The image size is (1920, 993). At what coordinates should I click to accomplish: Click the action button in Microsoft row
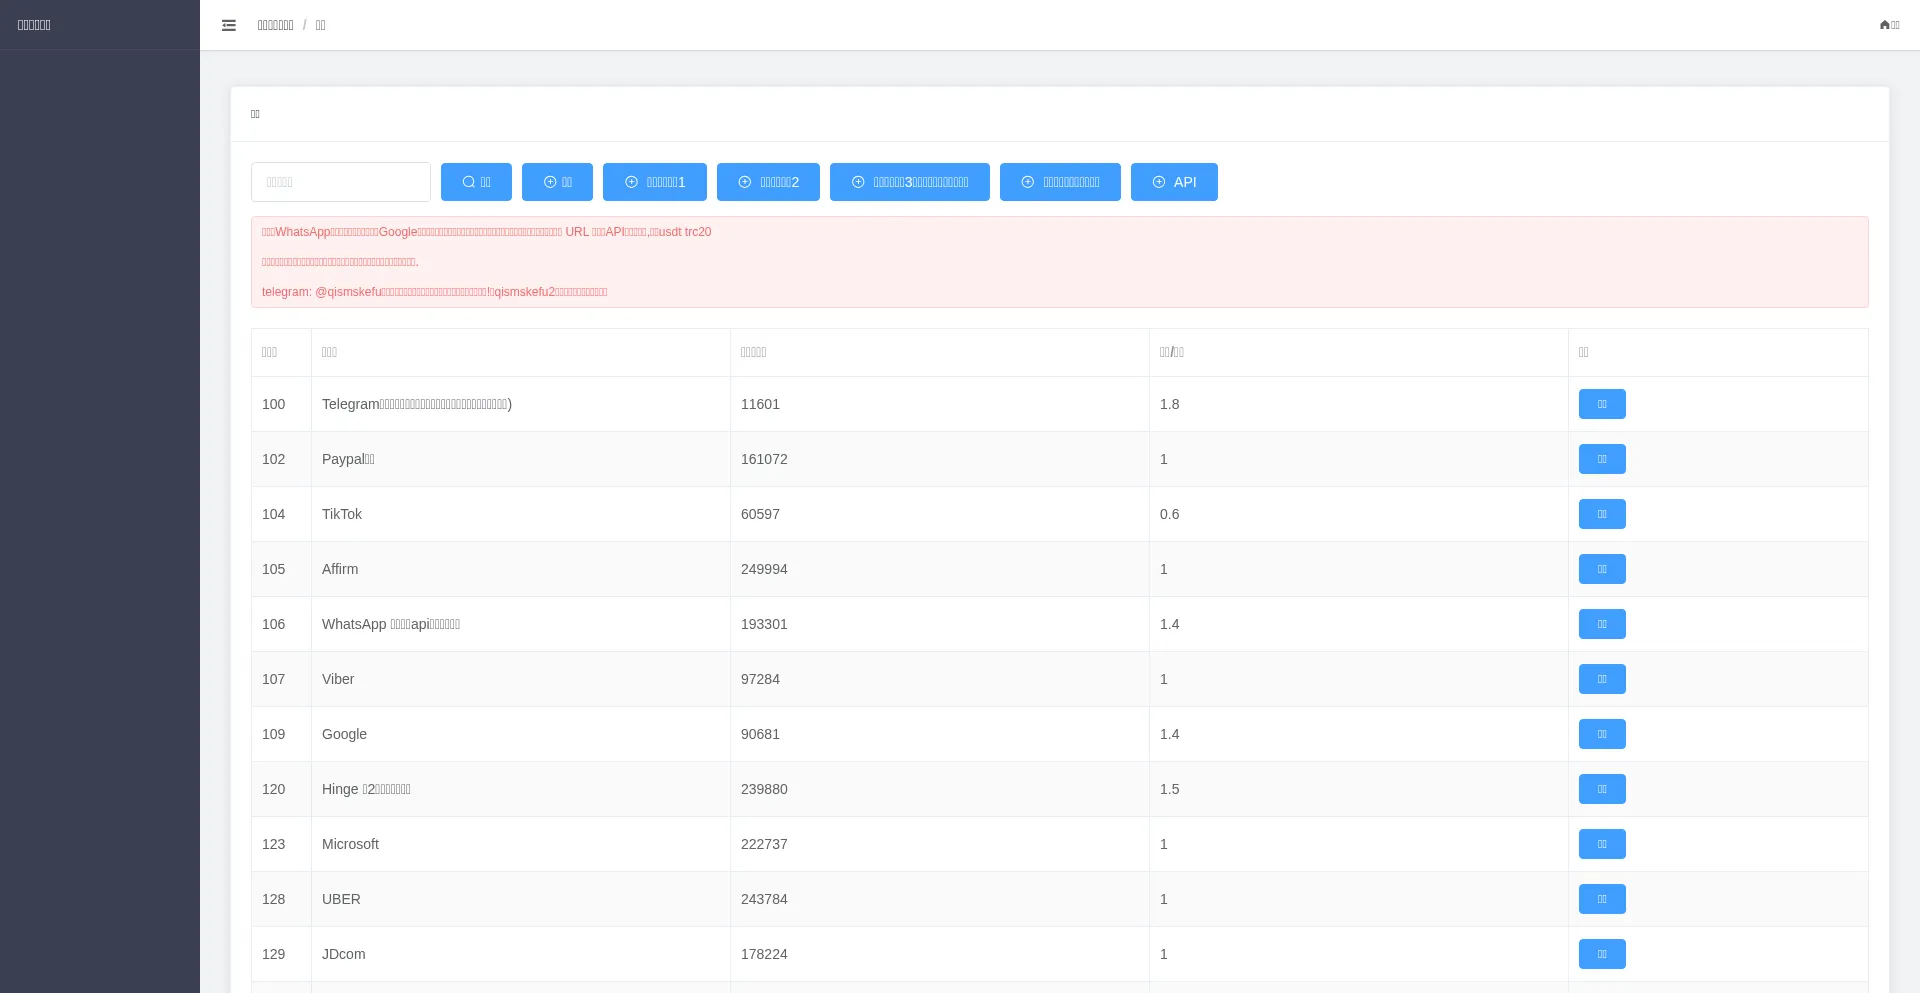tap(1601, 844)
